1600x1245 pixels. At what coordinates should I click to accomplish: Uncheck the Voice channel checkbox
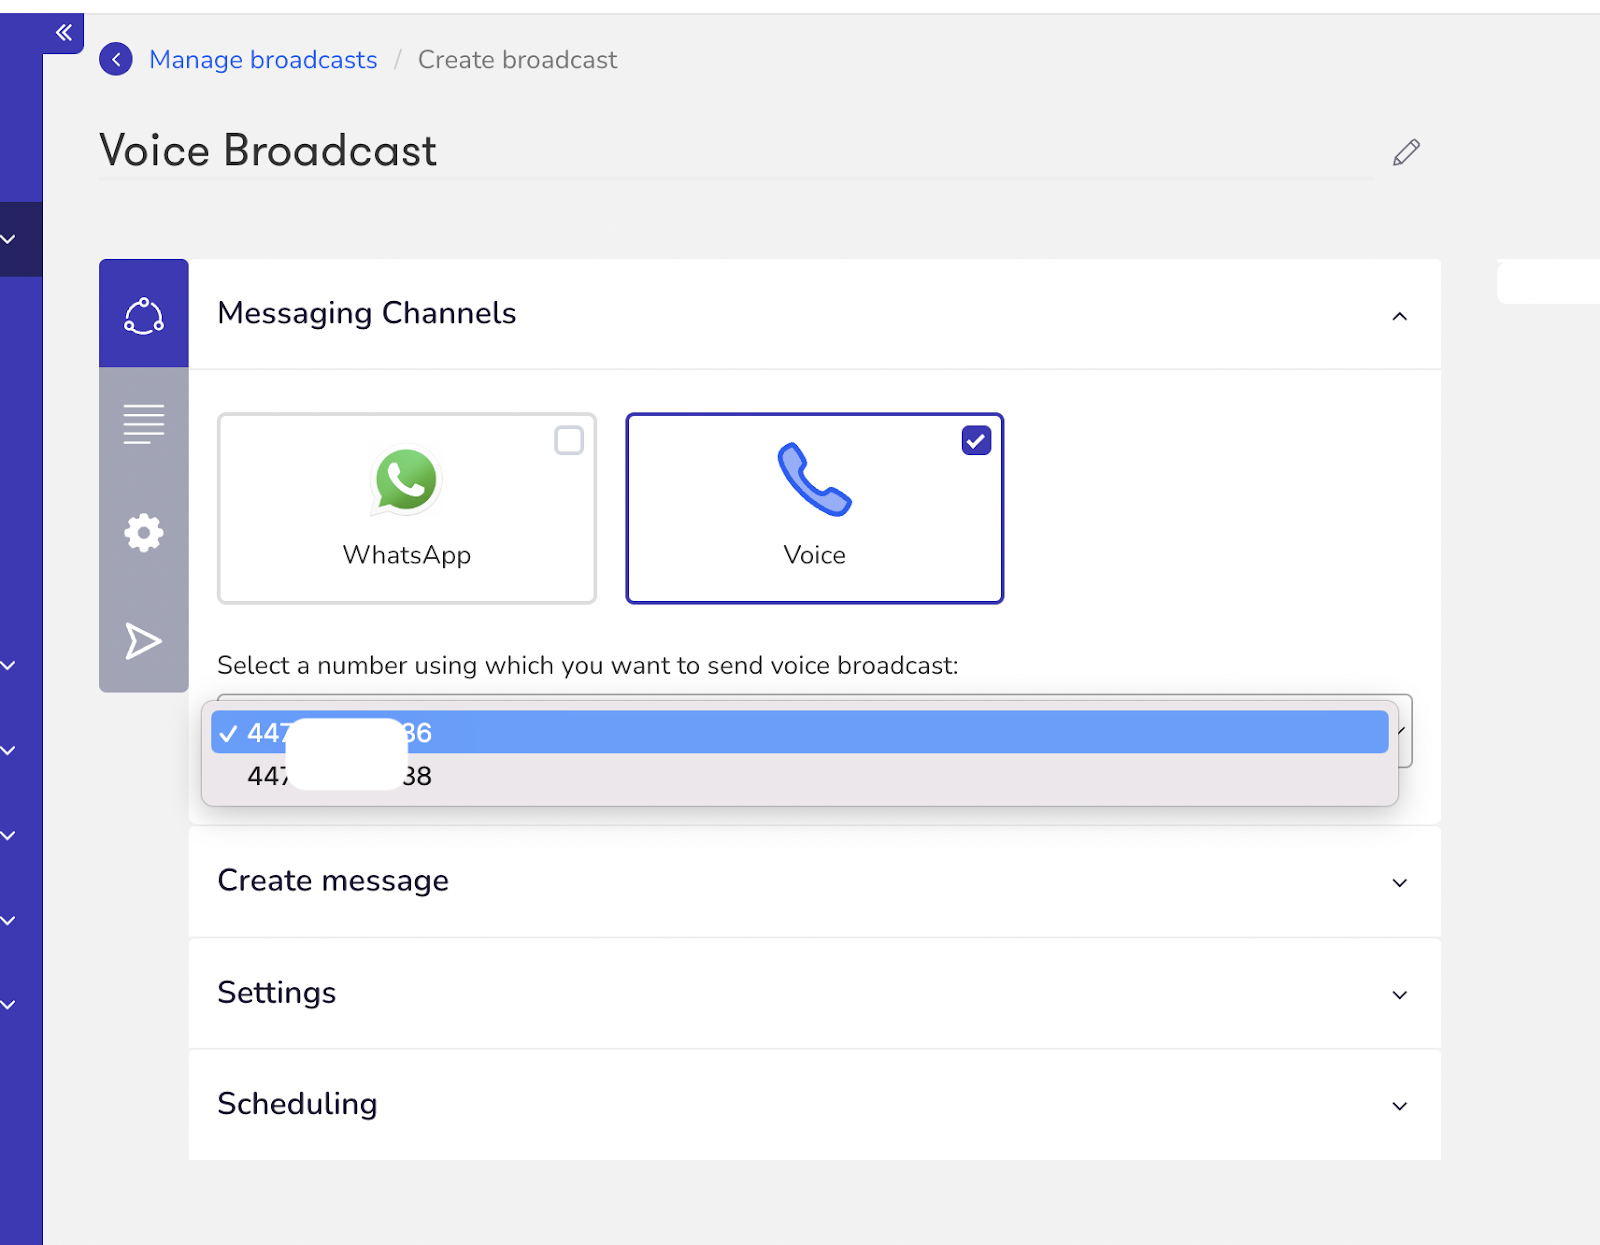point(975,440)
